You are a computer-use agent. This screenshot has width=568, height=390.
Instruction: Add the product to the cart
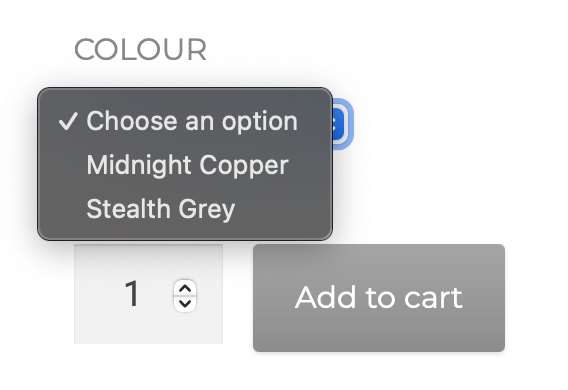click(x=379, y=298)
